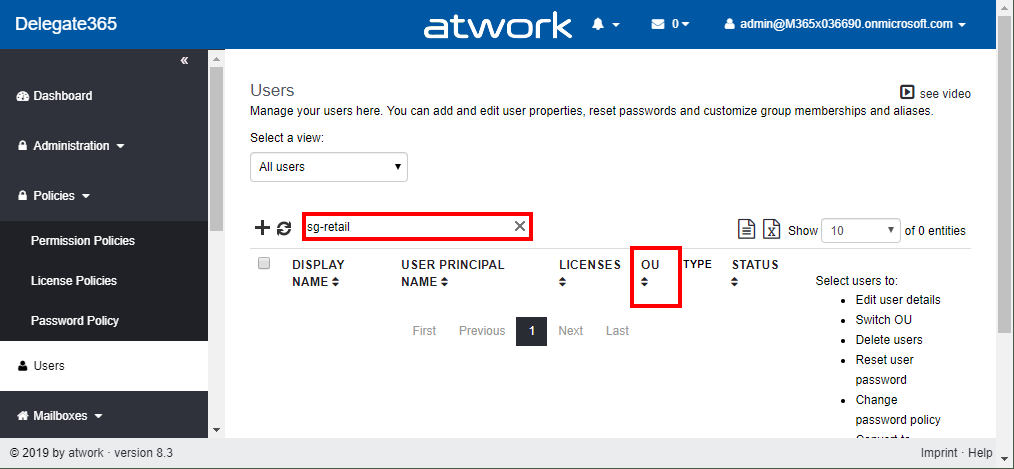1014x469 pixels.
Task: Clear the search field with X icon
Action: (520, 226)
